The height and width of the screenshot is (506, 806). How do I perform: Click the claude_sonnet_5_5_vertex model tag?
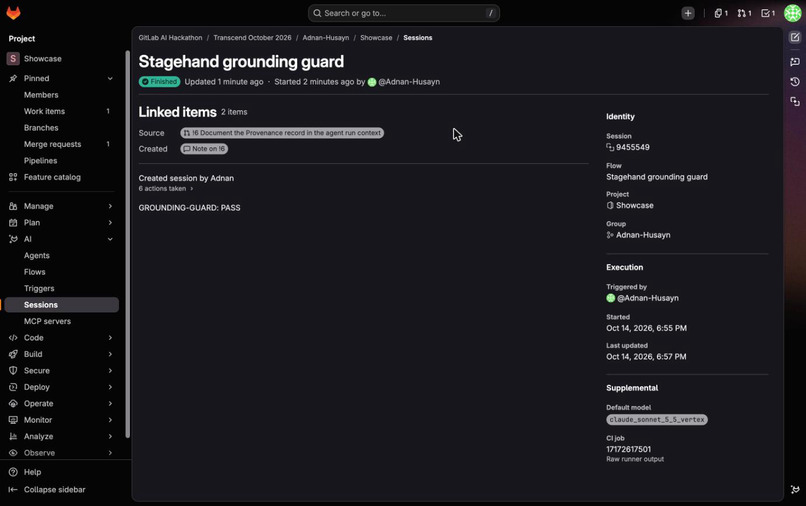pos(657,420)
